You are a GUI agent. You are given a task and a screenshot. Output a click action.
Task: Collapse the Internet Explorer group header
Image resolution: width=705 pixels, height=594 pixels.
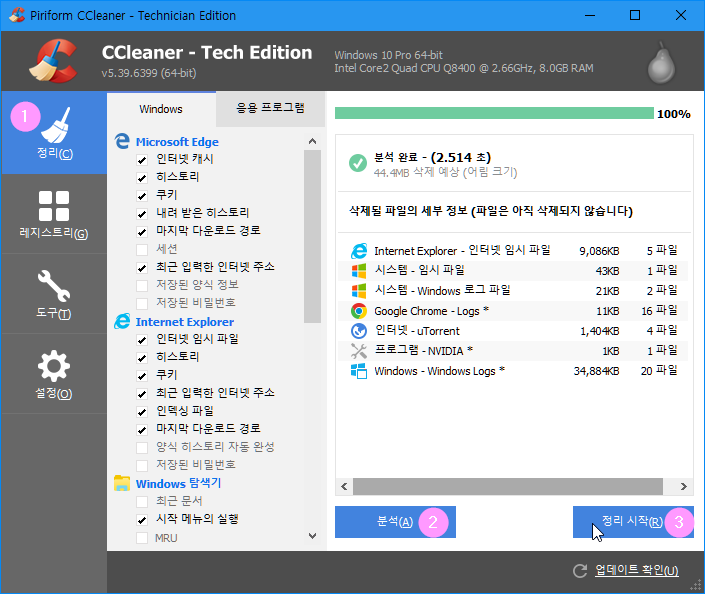(185, 322)
